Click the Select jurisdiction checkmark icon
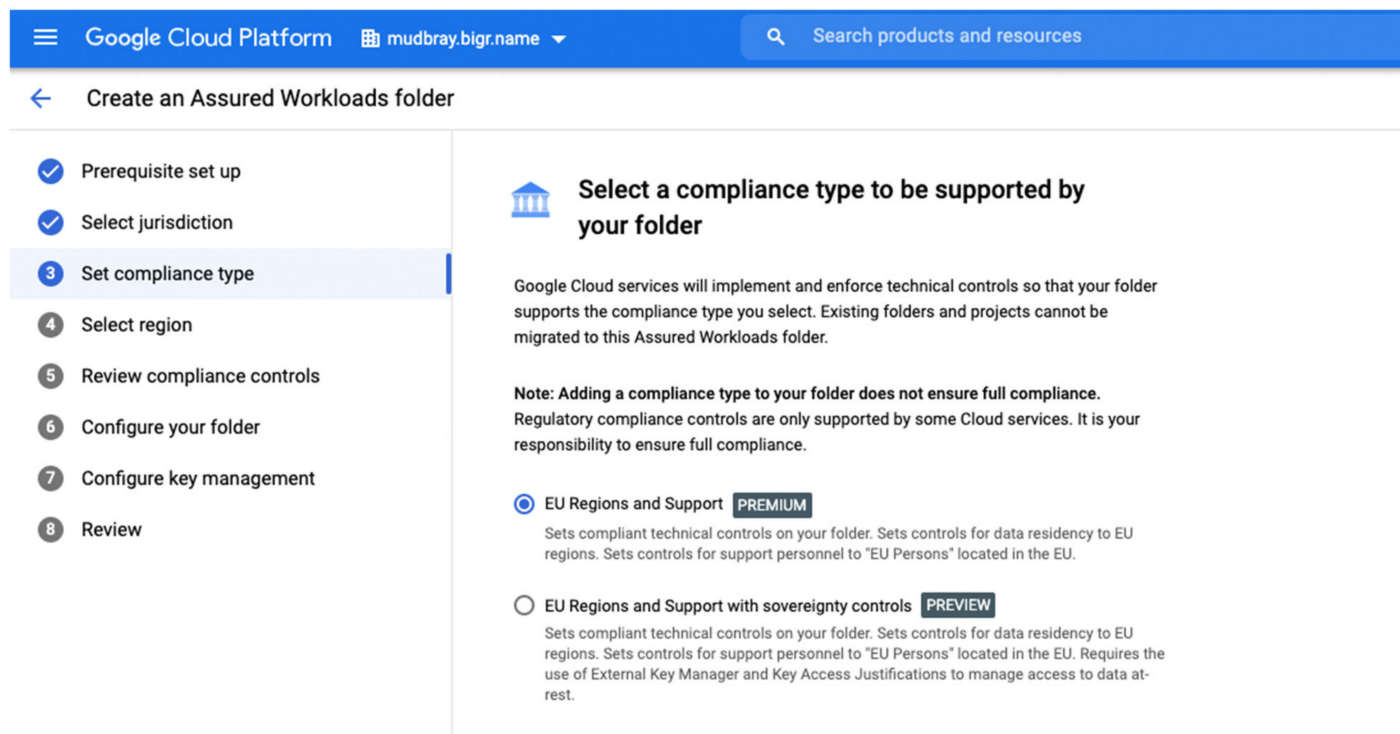 [50, 223]
